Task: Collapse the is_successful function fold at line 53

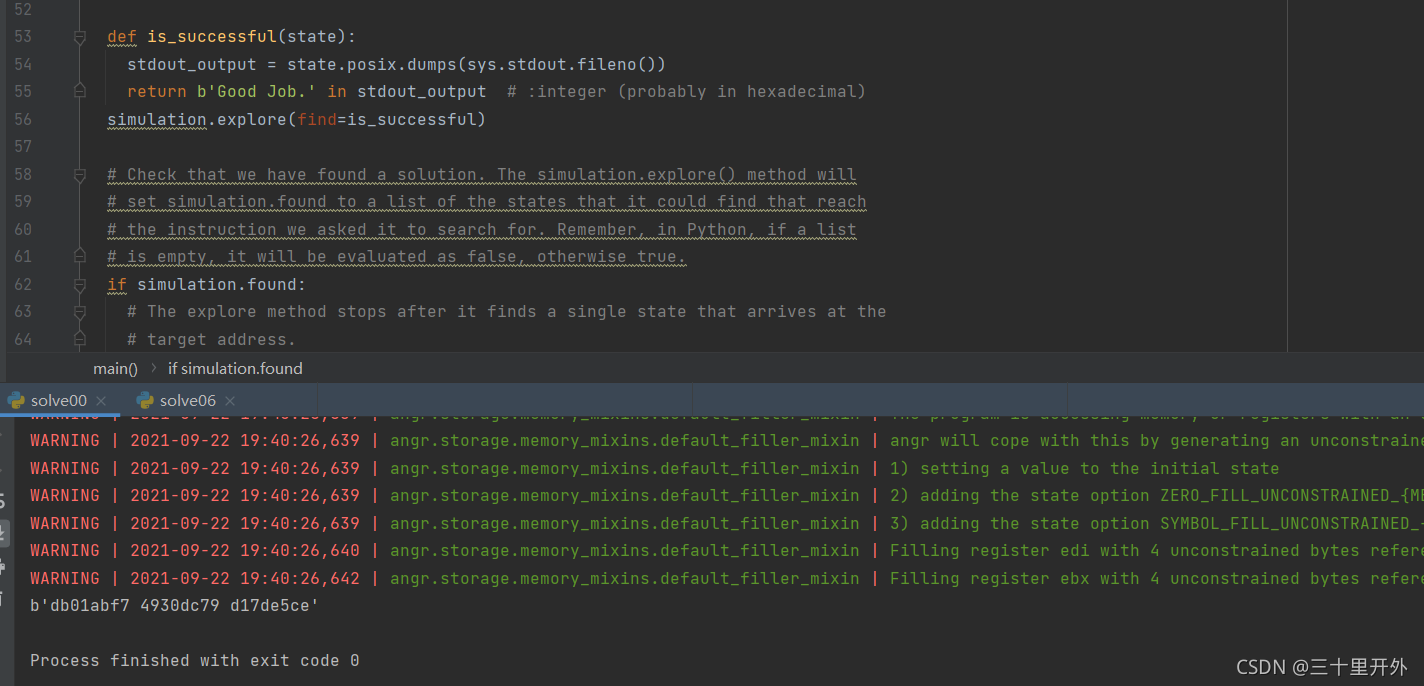Action: (x=80, y=37)
